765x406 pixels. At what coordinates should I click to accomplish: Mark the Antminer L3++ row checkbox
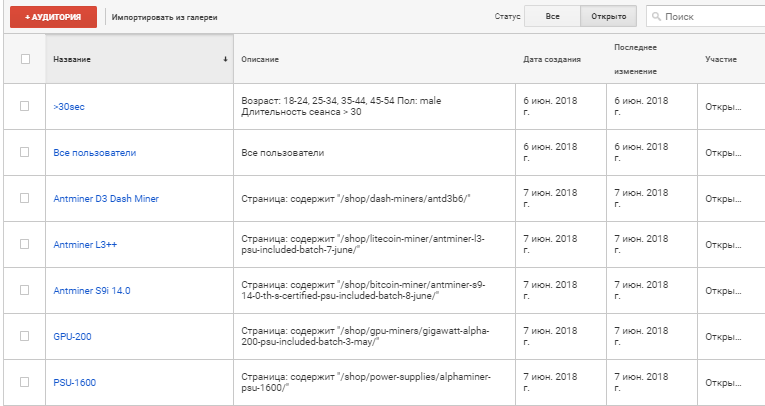point(25,244)
